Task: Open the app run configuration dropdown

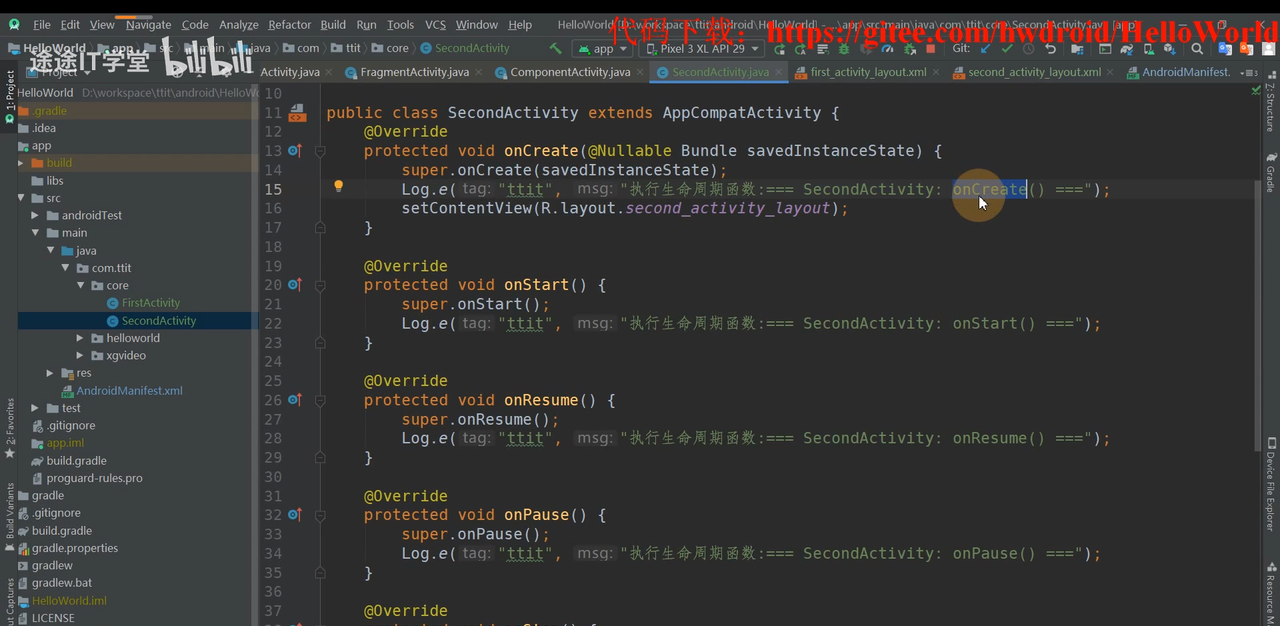Action: point(602,48)
